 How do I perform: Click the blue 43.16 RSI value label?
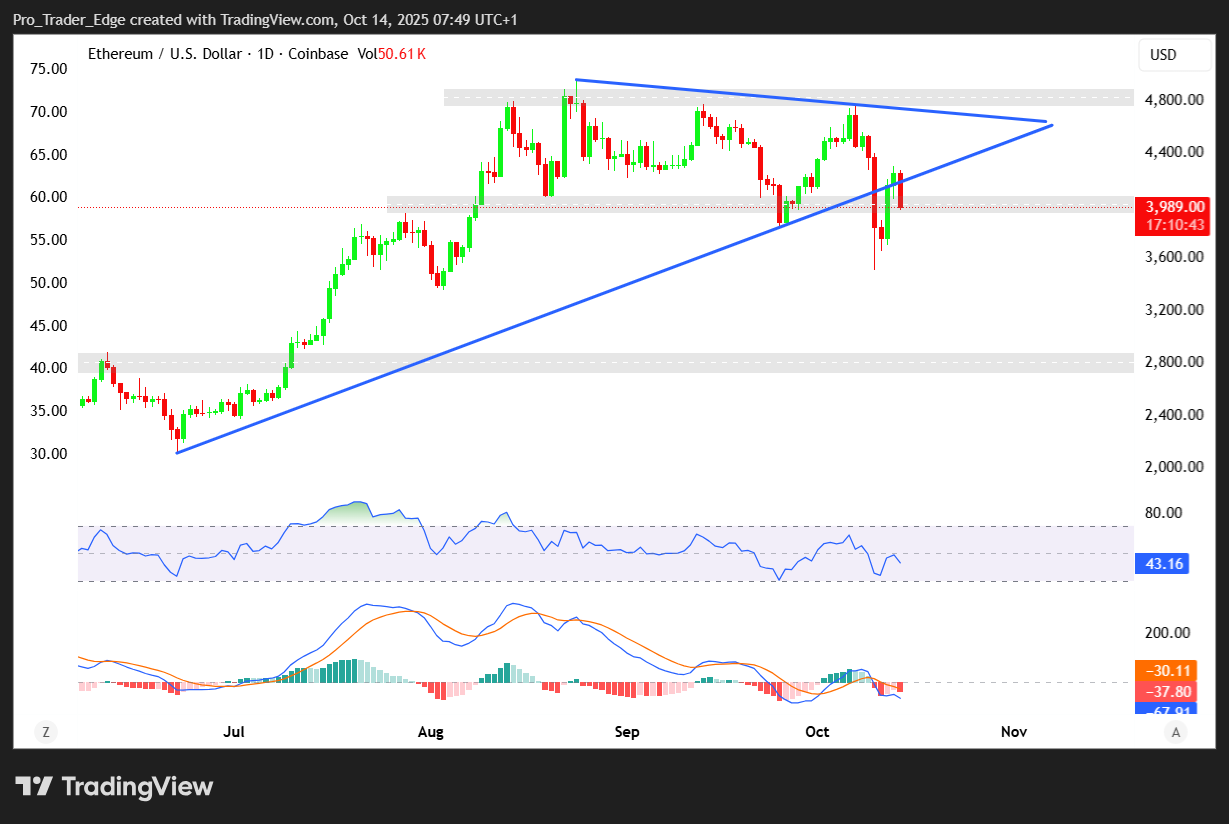tap(1164, 564)
